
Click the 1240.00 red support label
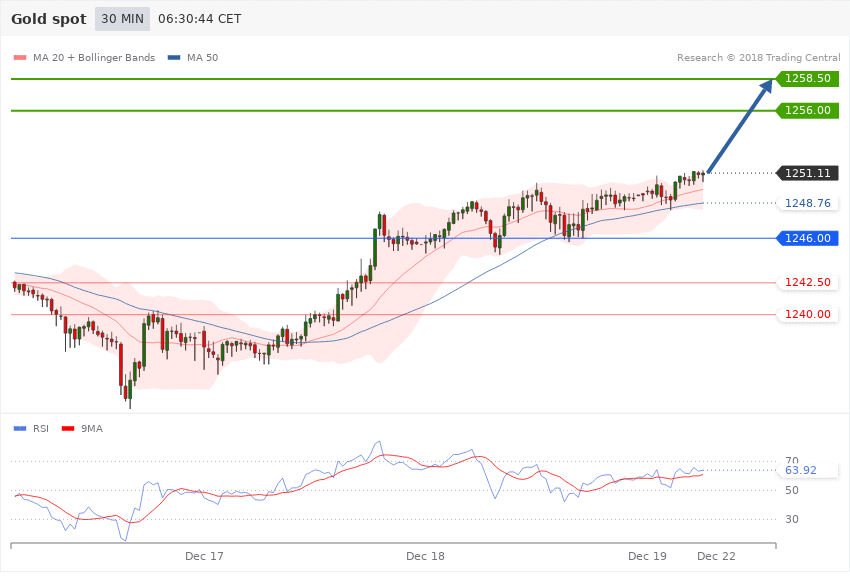point(808,314)
